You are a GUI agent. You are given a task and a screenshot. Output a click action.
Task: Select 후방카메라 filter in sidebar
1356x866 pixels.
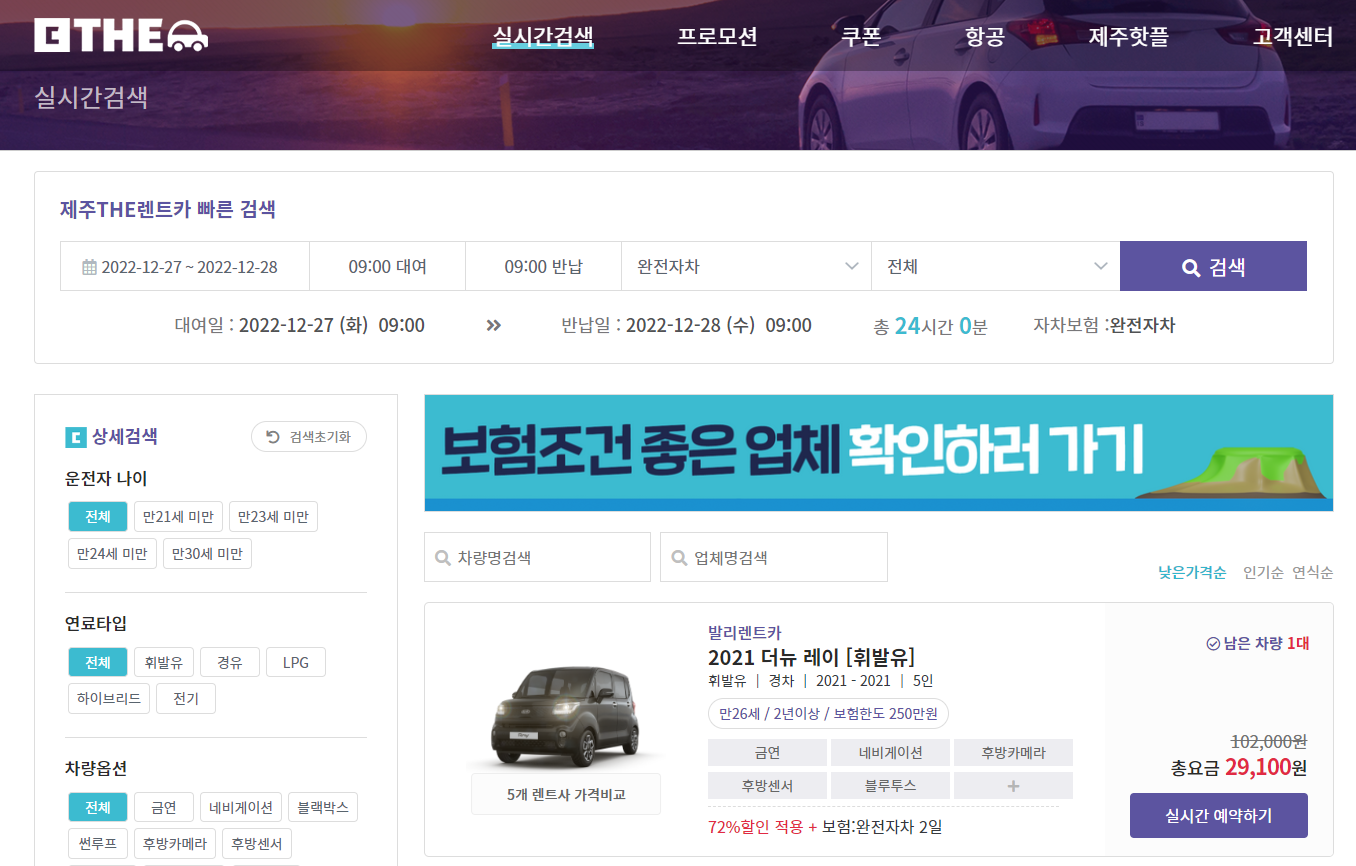(x=175, y=843)
